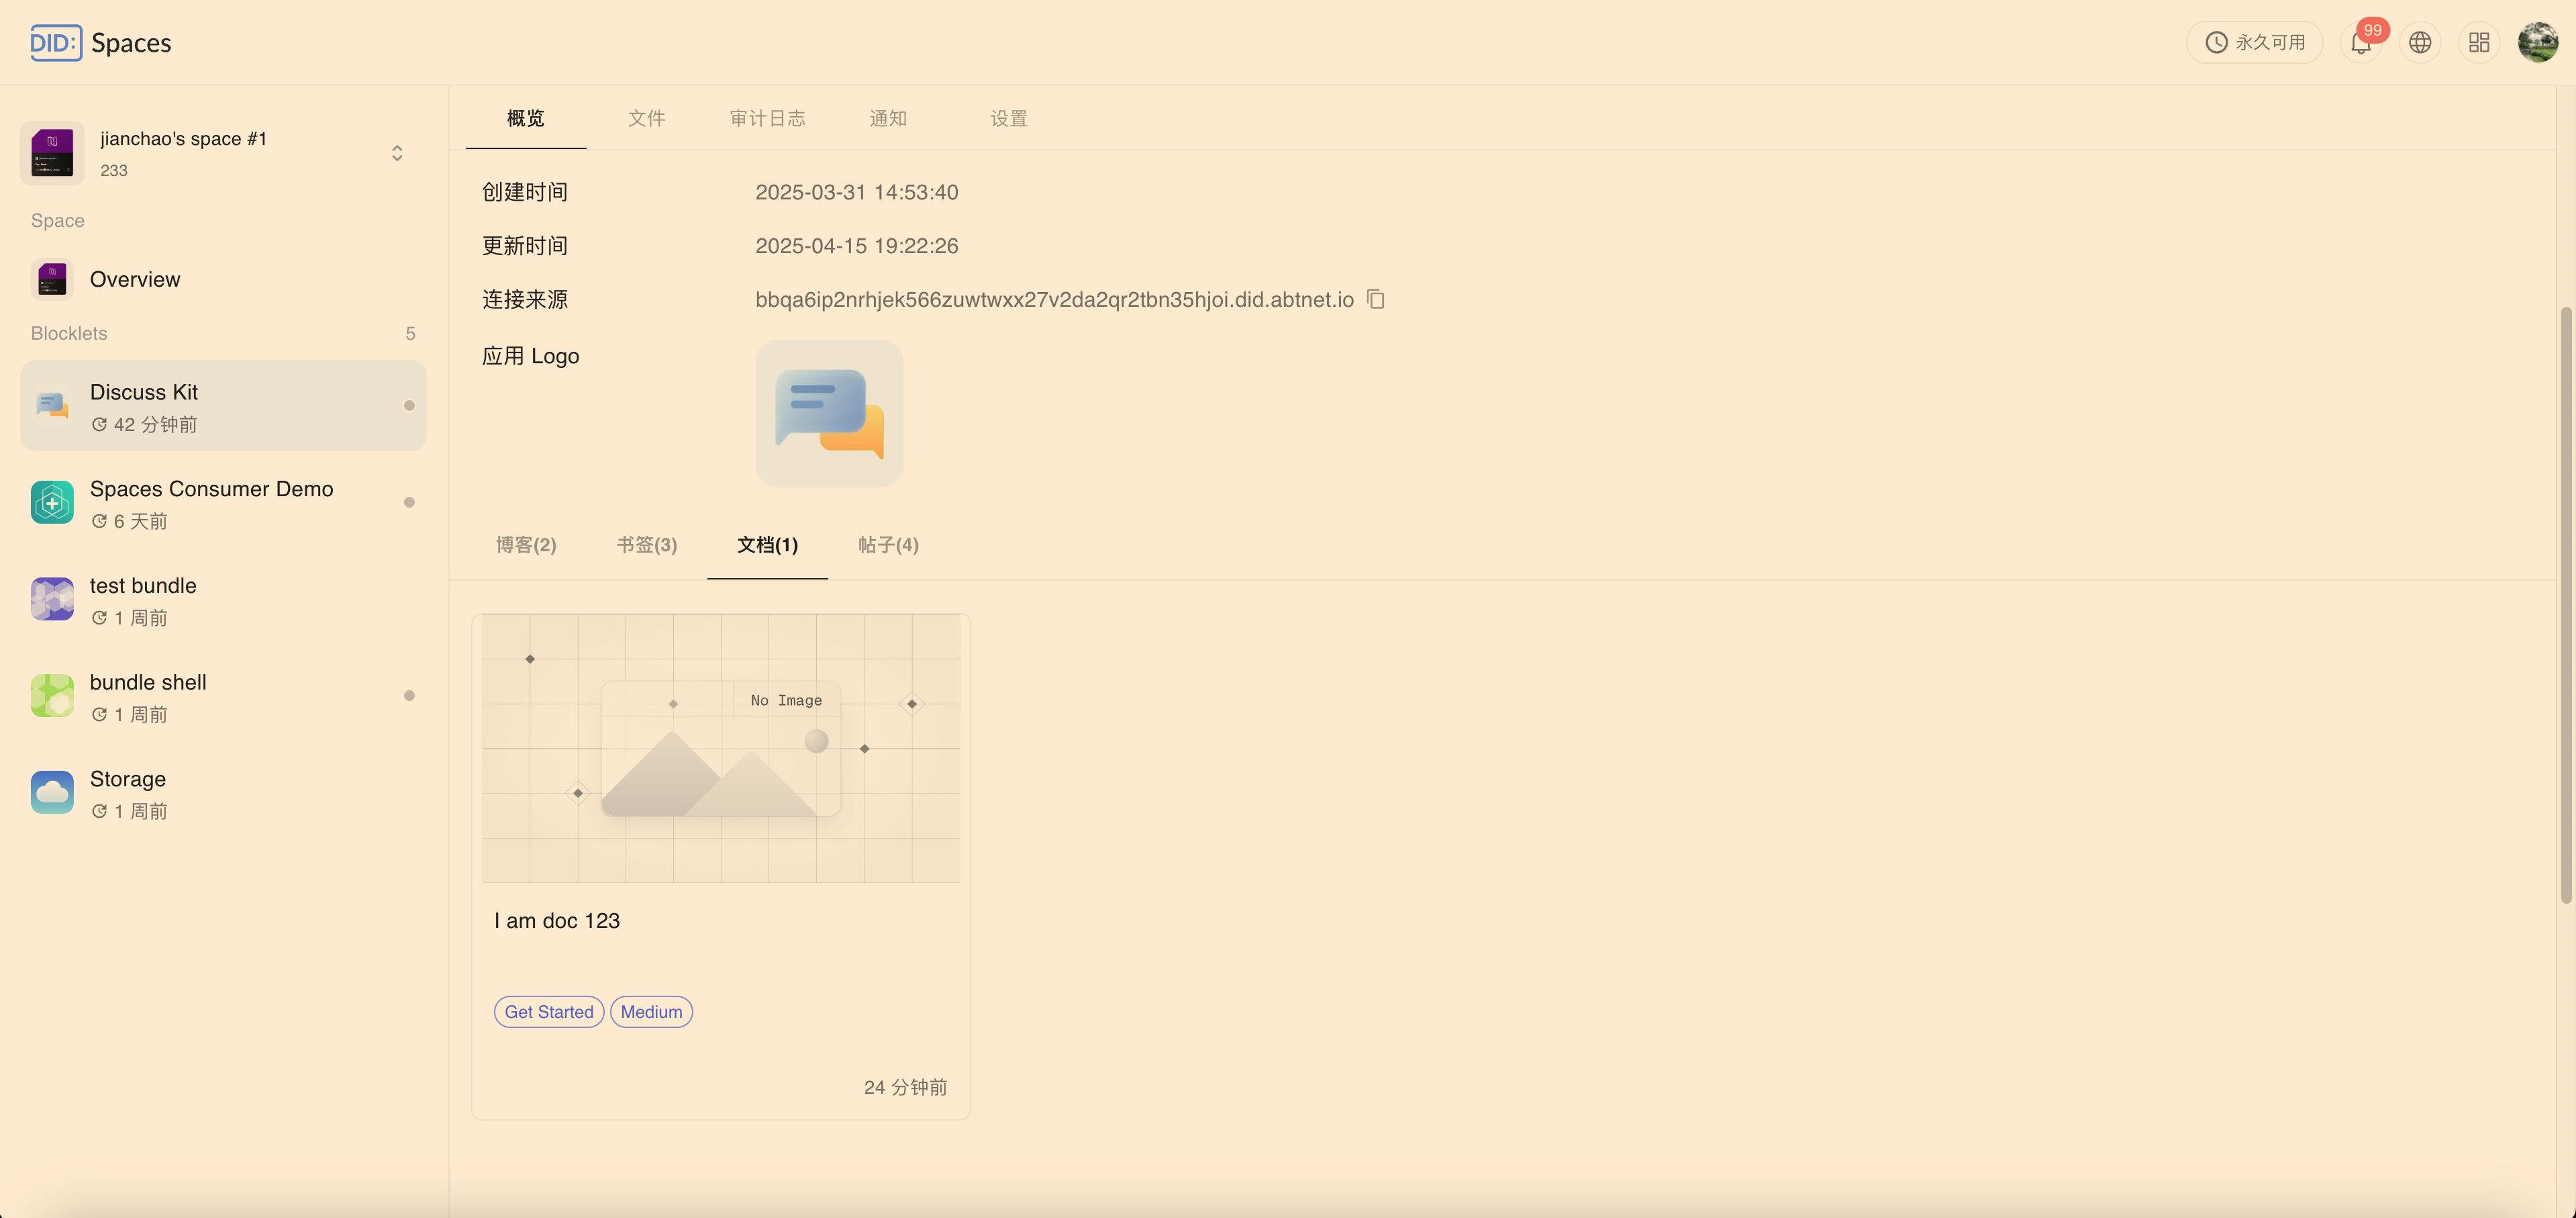Open the apps grid icon
Image resolution: width=2576 pixels, height=1218 pixels.
click(x=2478, y=43)
